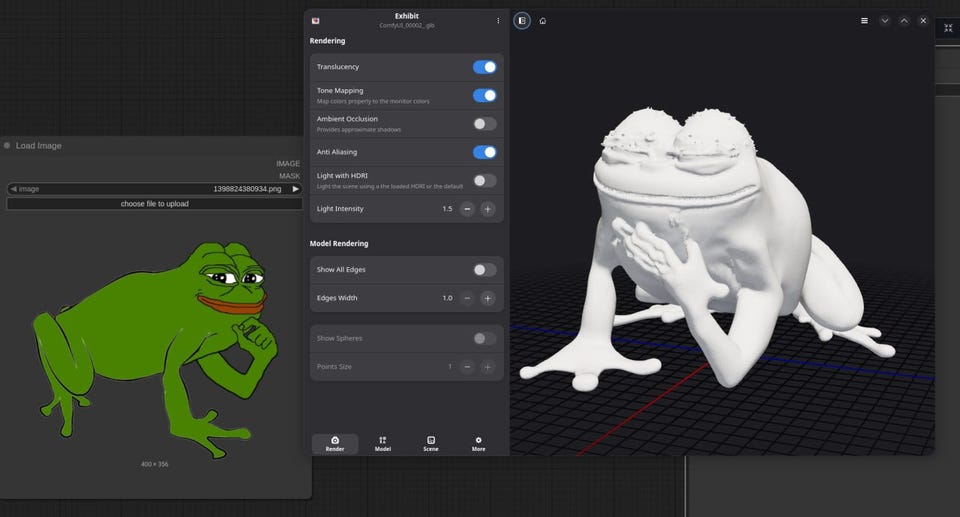The height and width of the screenshot is (517, 960).
Task: Decrease Edges Width with minus button
Action: tap(467, 298)
